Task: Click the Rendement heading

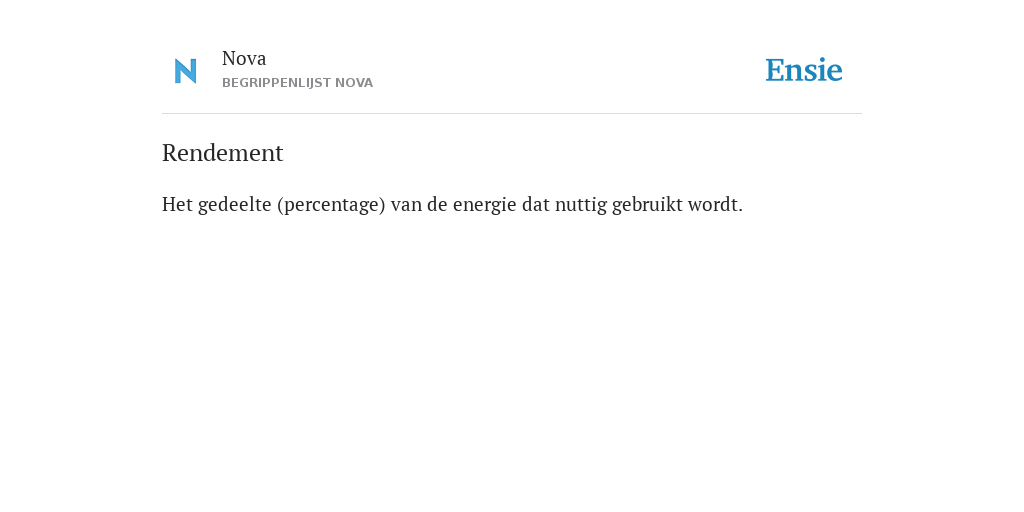Action: tap(222, 153)
